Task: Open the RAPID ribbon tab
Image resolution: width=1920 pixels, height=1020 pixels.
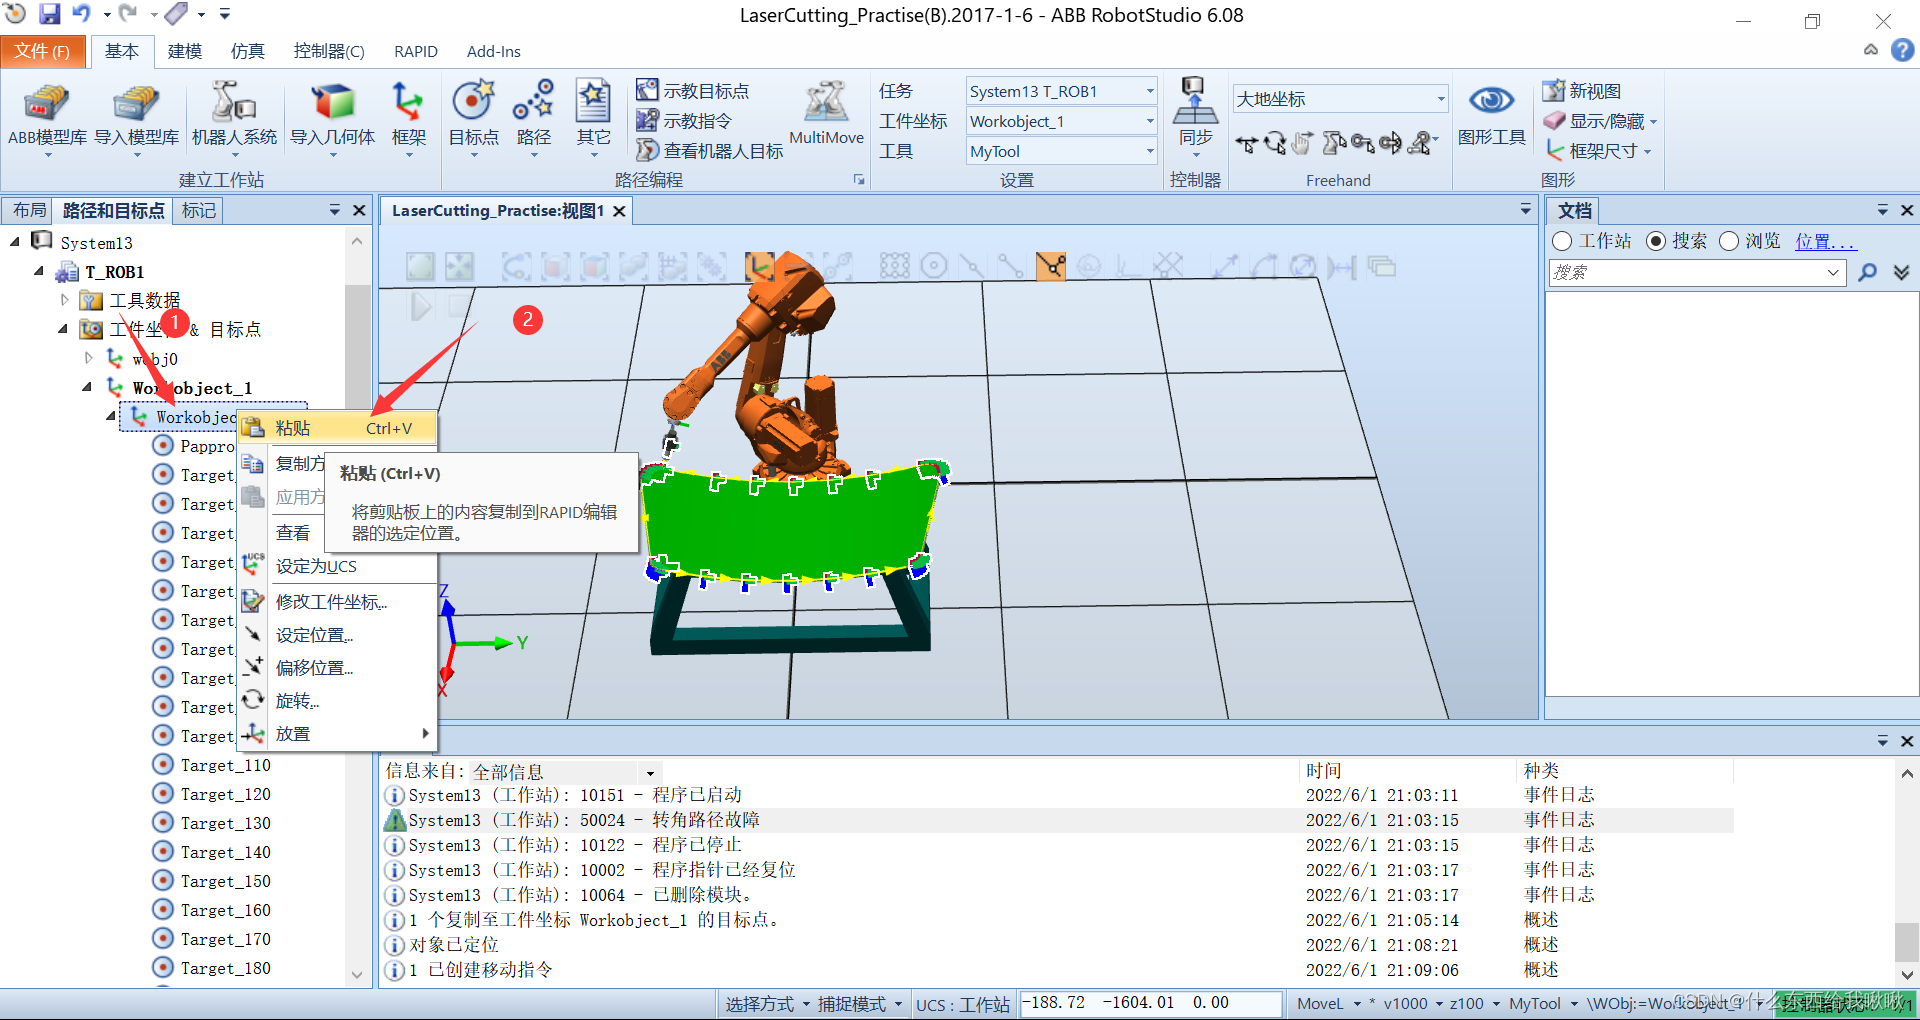Action: pos(416,51)
